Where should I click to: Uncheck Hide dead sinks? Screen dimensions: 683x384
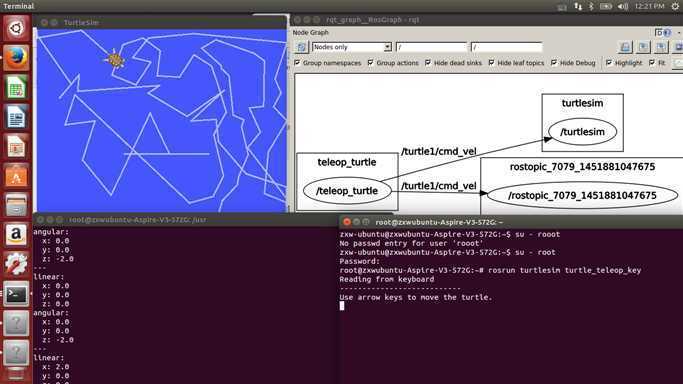[428, 63]
